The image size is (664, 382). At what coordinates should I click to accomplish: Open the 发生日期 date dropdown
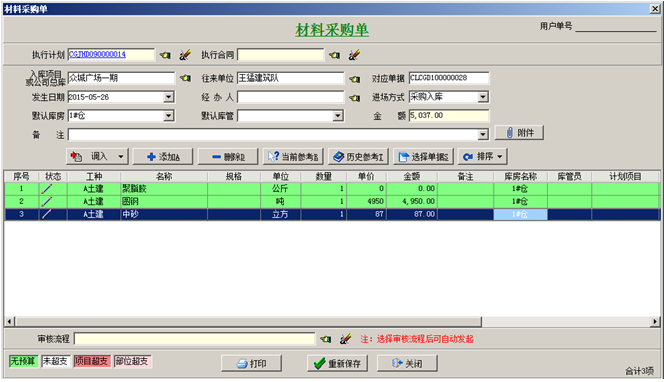[x=169, y=97]
